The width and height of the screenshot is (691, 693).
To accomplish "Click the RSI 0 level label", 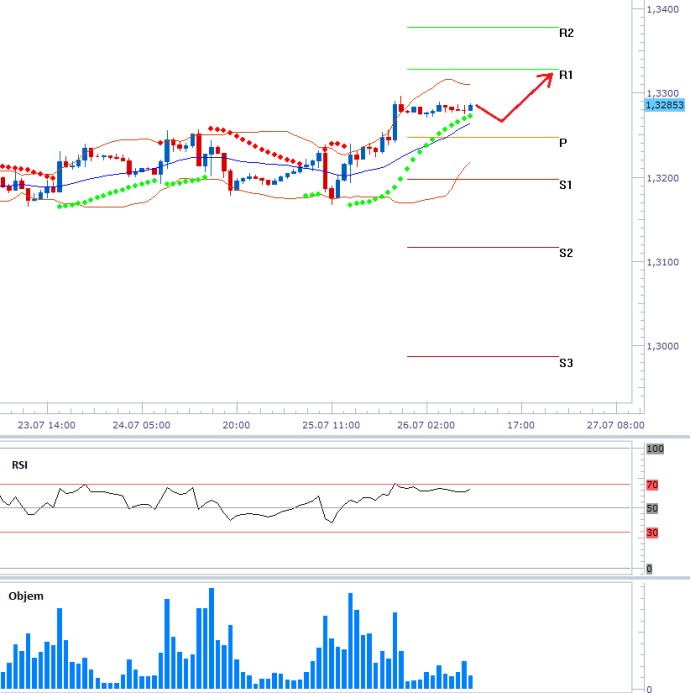I will 649,569.
